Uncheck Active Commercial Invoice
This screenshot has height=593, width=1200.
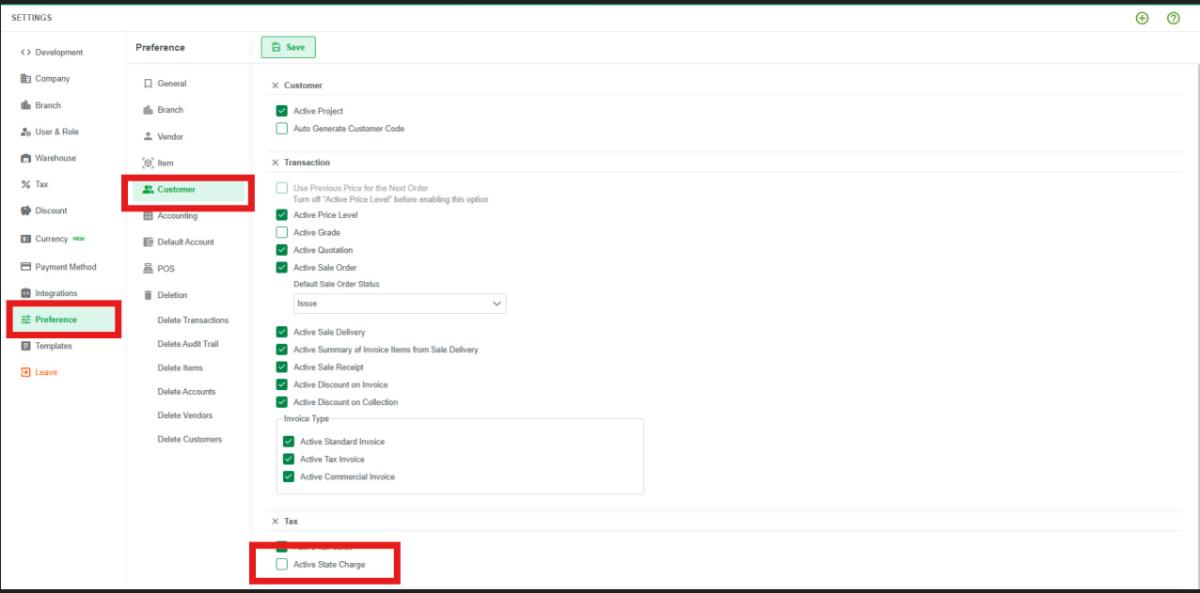289,477
